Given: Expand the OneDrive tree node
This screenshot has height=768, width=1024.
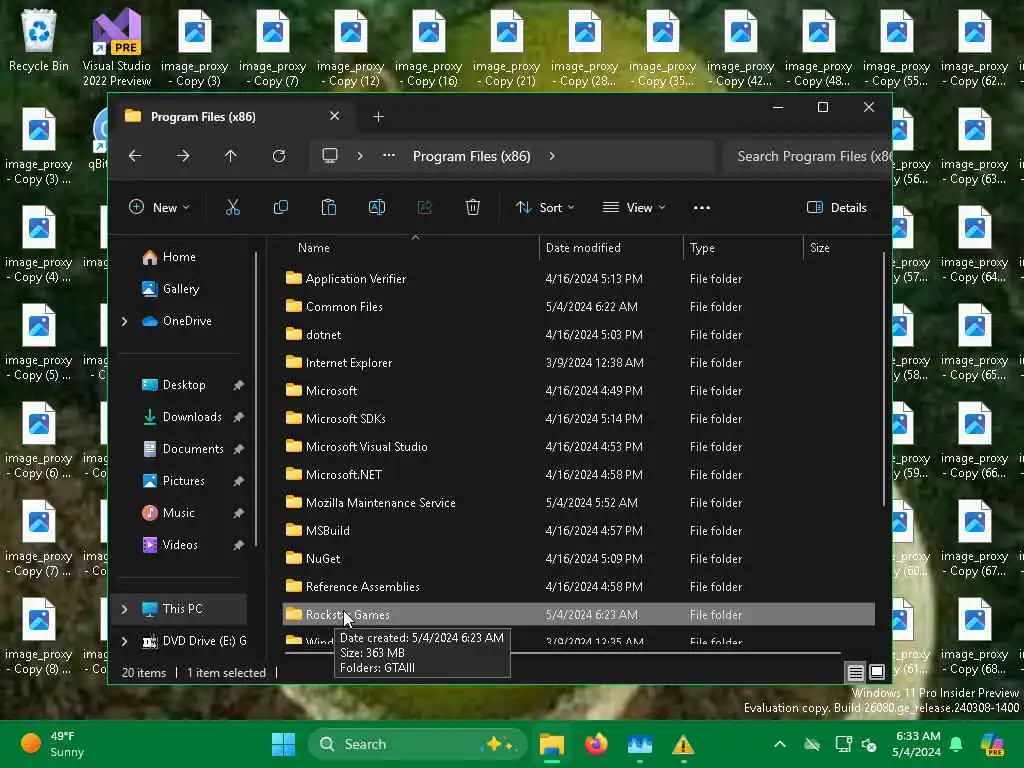Looking at the screenshot, I should point(124,321).
